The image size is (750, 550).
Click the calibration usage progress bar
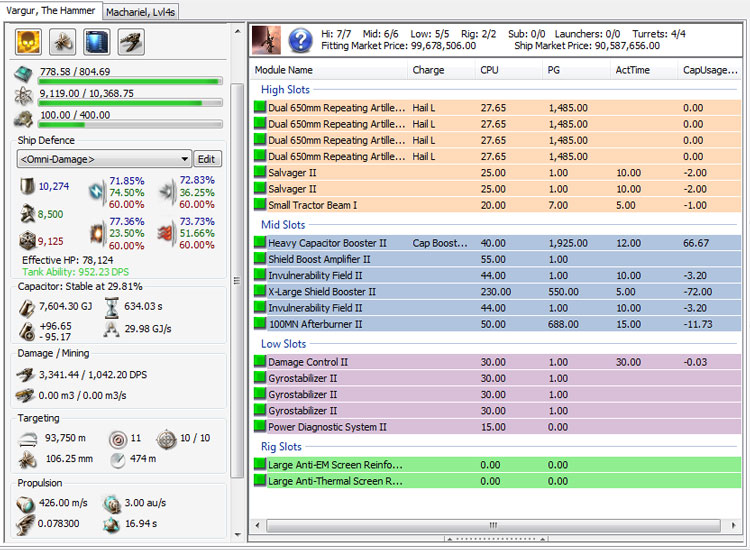[130, 125]
